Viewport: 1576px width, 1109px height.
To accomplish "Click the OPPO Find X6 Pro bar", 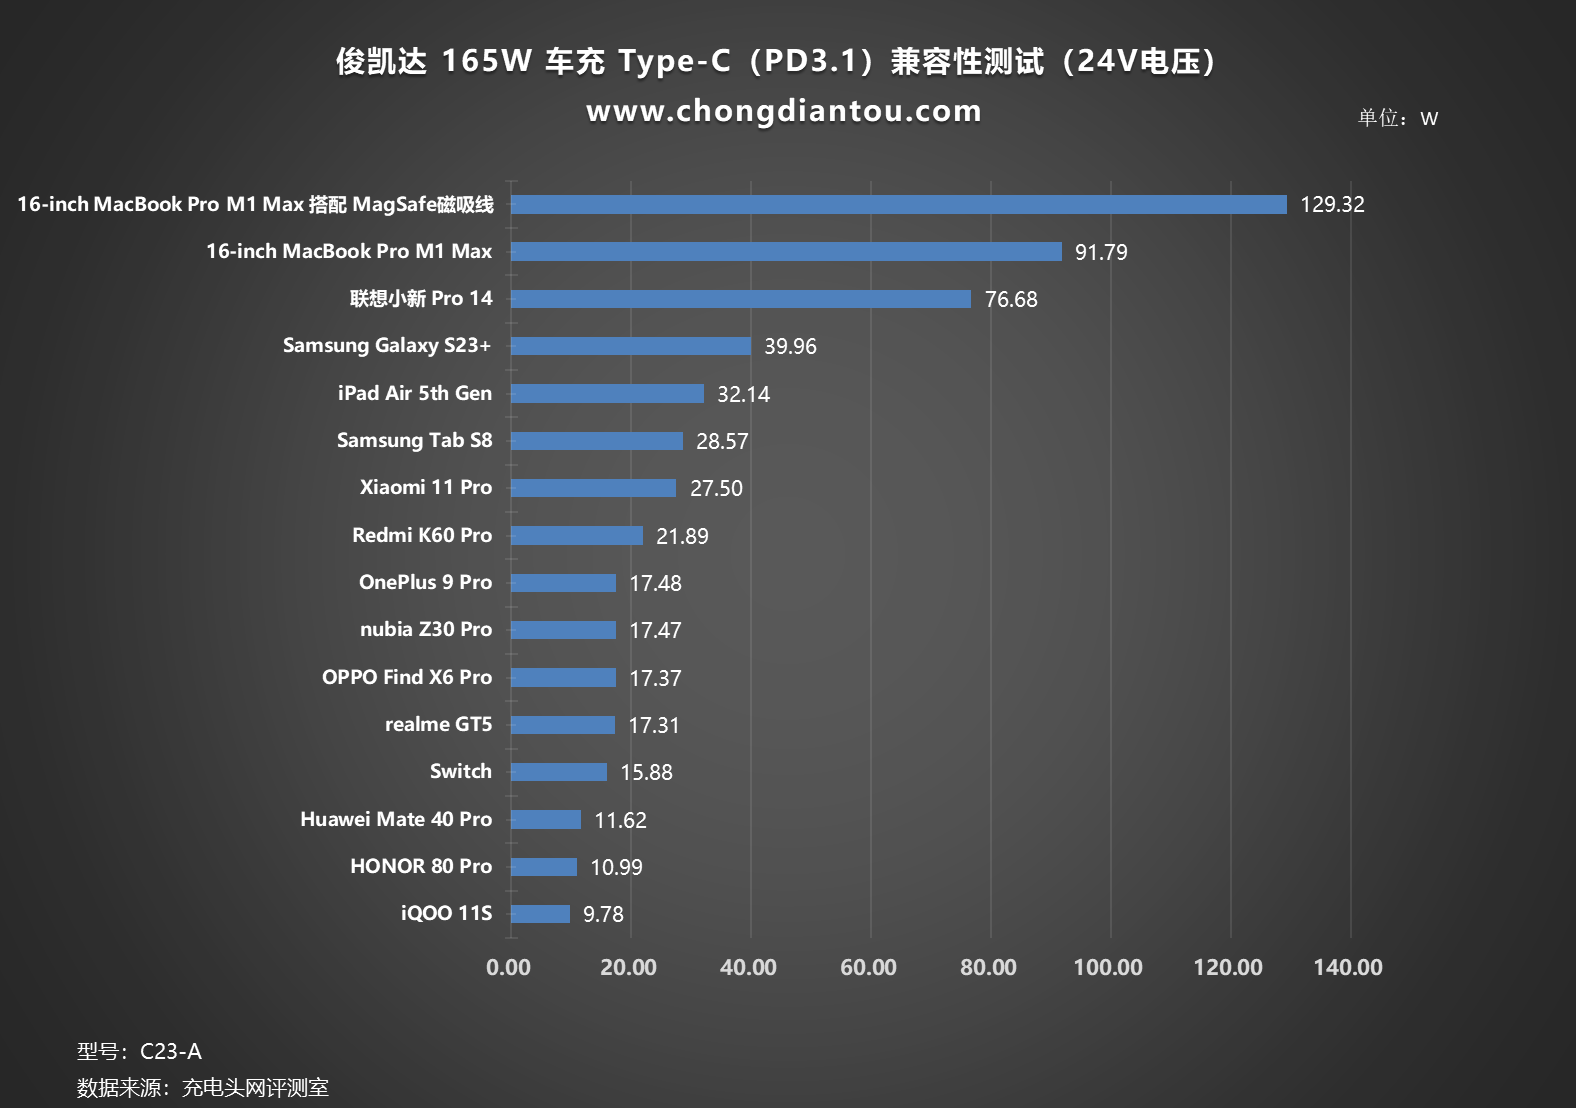I will point(563,678).
